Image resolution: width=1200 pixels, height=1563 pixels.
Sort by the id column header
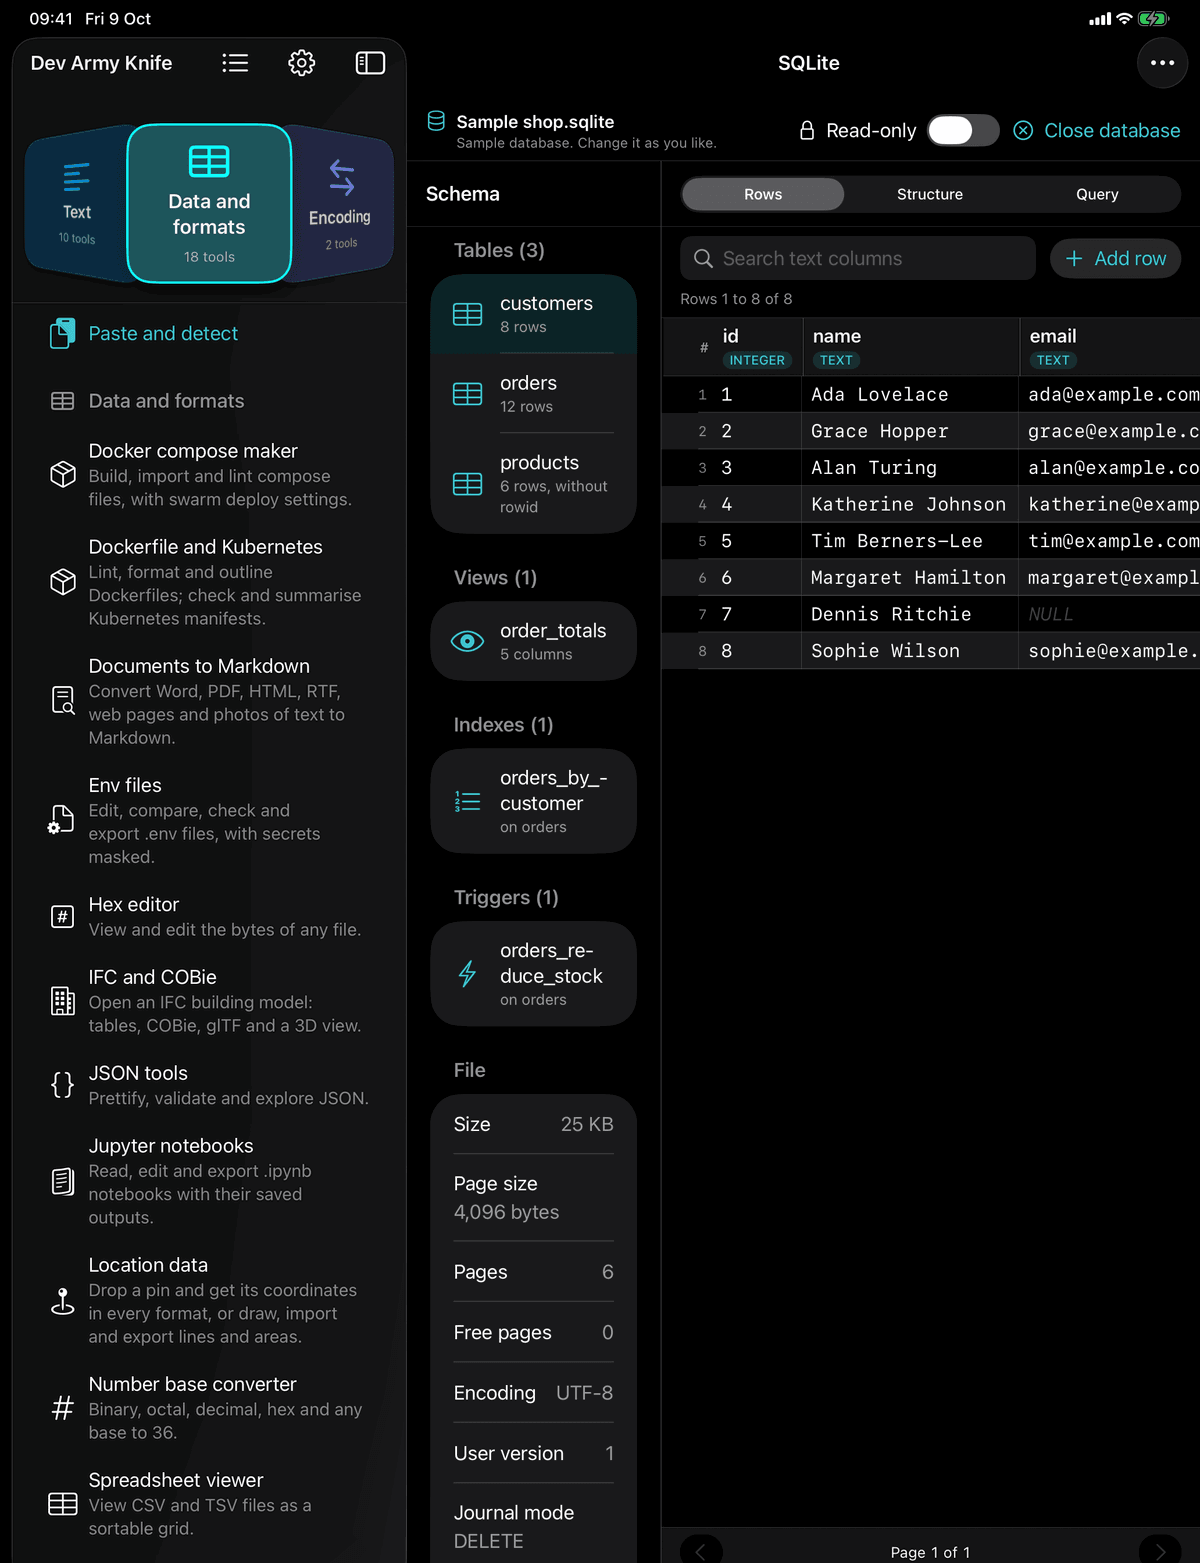(x=757, y=347)
